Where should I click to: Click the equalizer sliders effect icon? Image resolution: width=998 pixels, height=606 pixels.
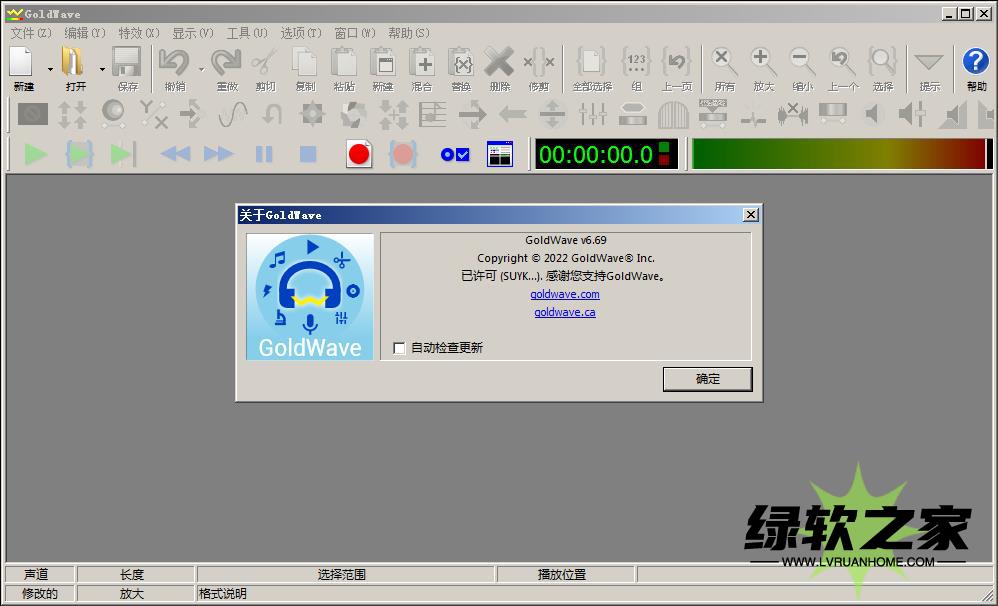(x=593, y=115)
